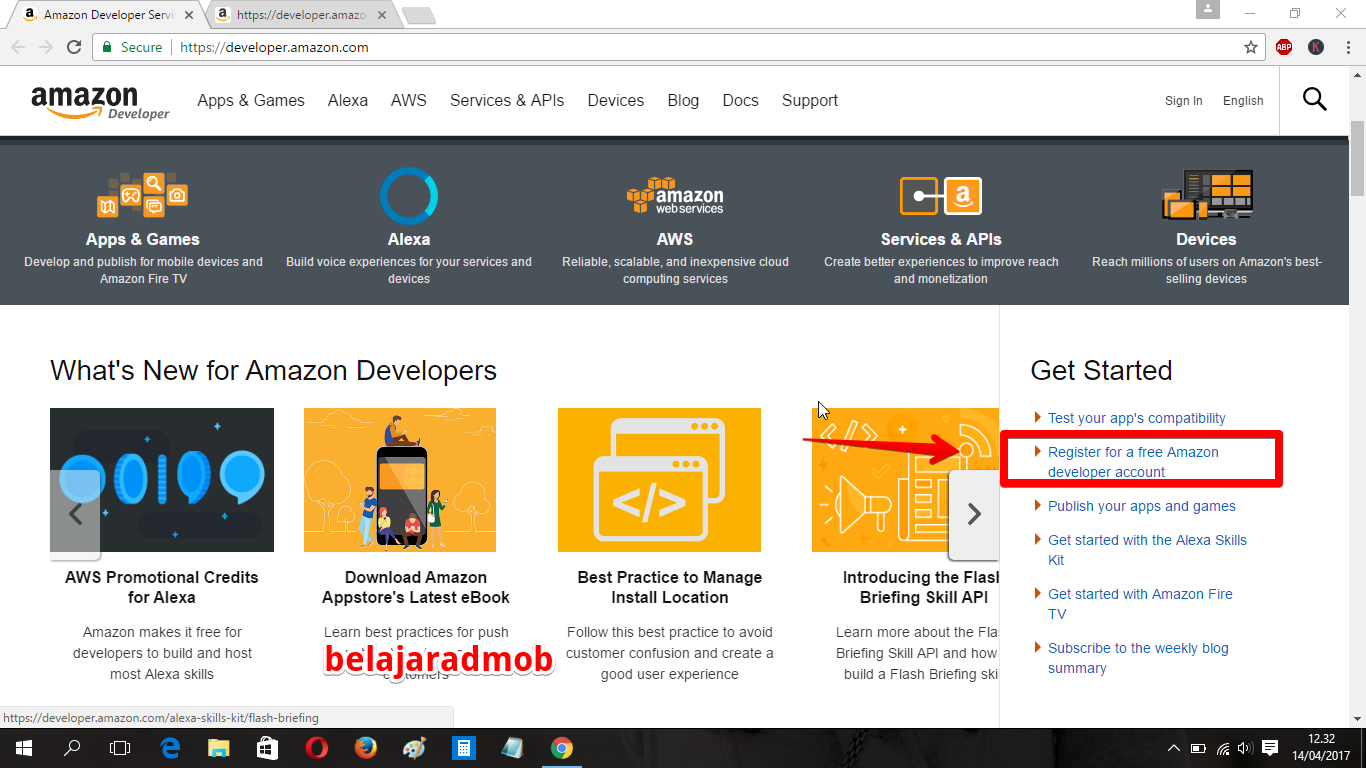Click the Alexa ring icon

pos(409,195)
